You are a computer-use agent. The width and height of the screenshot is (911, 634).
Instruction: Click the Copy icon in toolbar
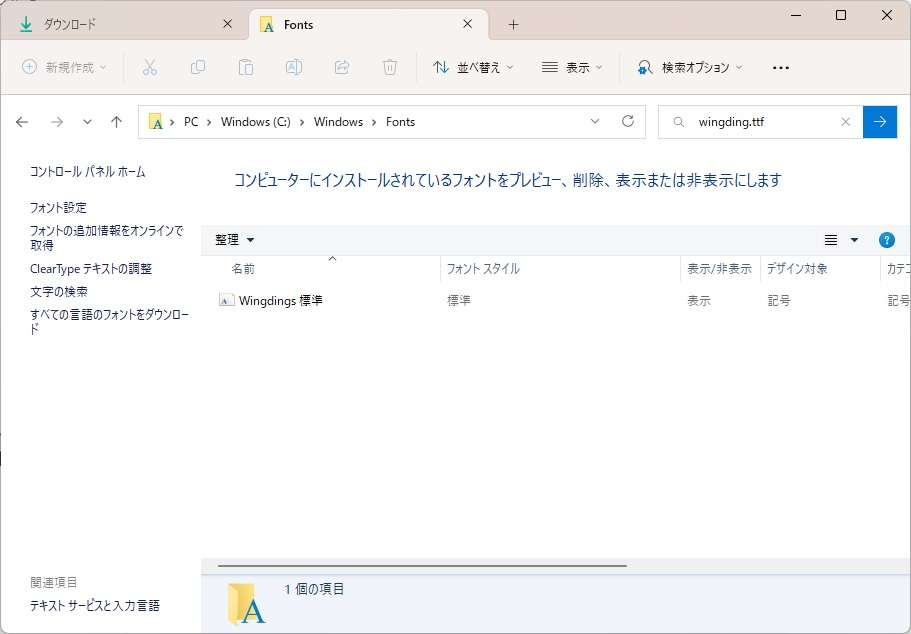[x=198, y=67]
